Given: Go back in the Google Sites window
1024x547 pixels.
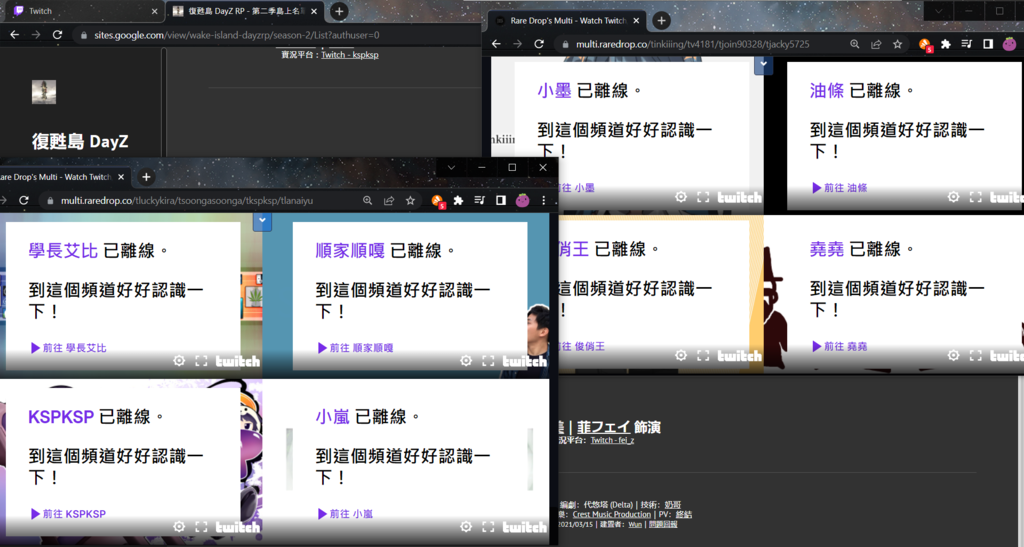Looking at the screenshot, I should 14,35.
